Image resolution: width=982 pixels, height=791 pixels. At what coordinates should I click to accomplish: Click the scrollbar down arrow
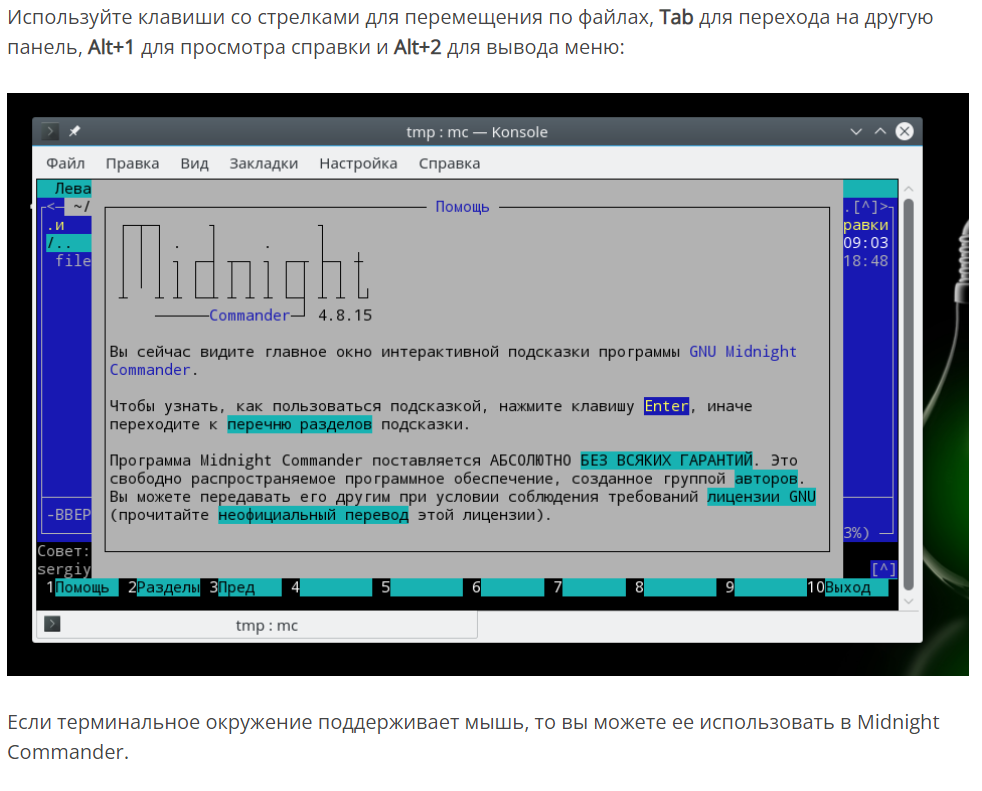click(x=909, y=601)
